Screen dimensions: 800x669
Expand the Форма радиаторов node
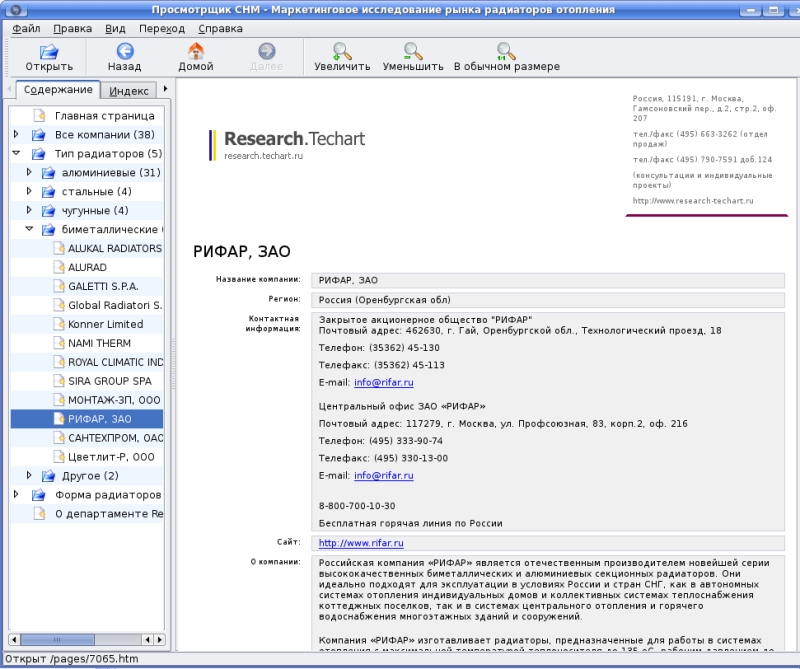coord(16,494)
